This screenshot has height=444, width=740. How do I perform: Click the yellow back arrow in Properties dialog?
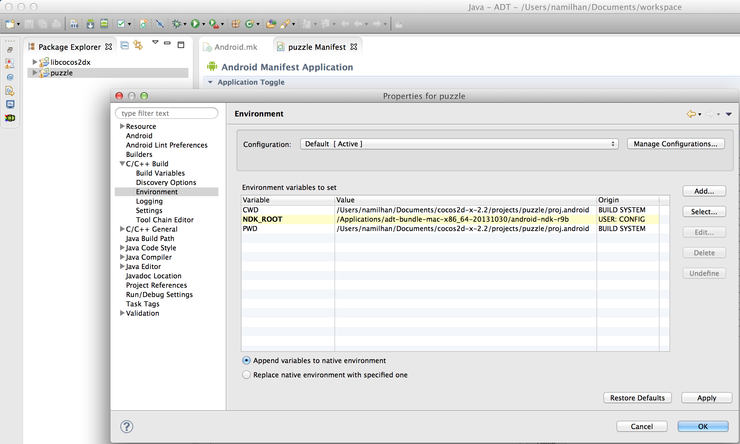tap(691, 114)
